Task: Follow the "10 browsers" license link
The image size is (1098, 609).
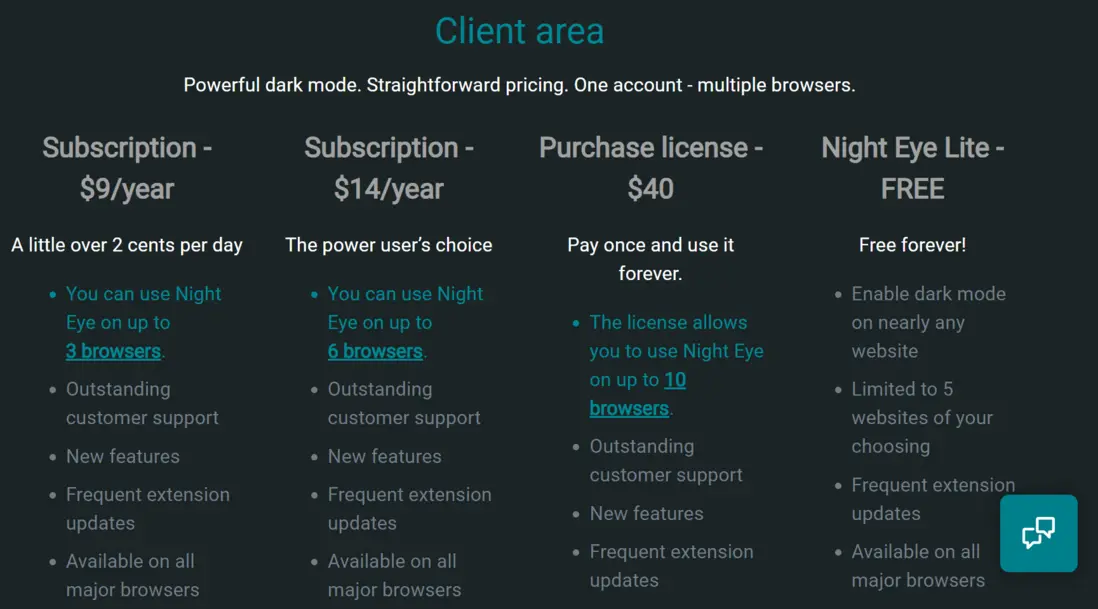Action: pyautogui.click(x=638, y=394)
